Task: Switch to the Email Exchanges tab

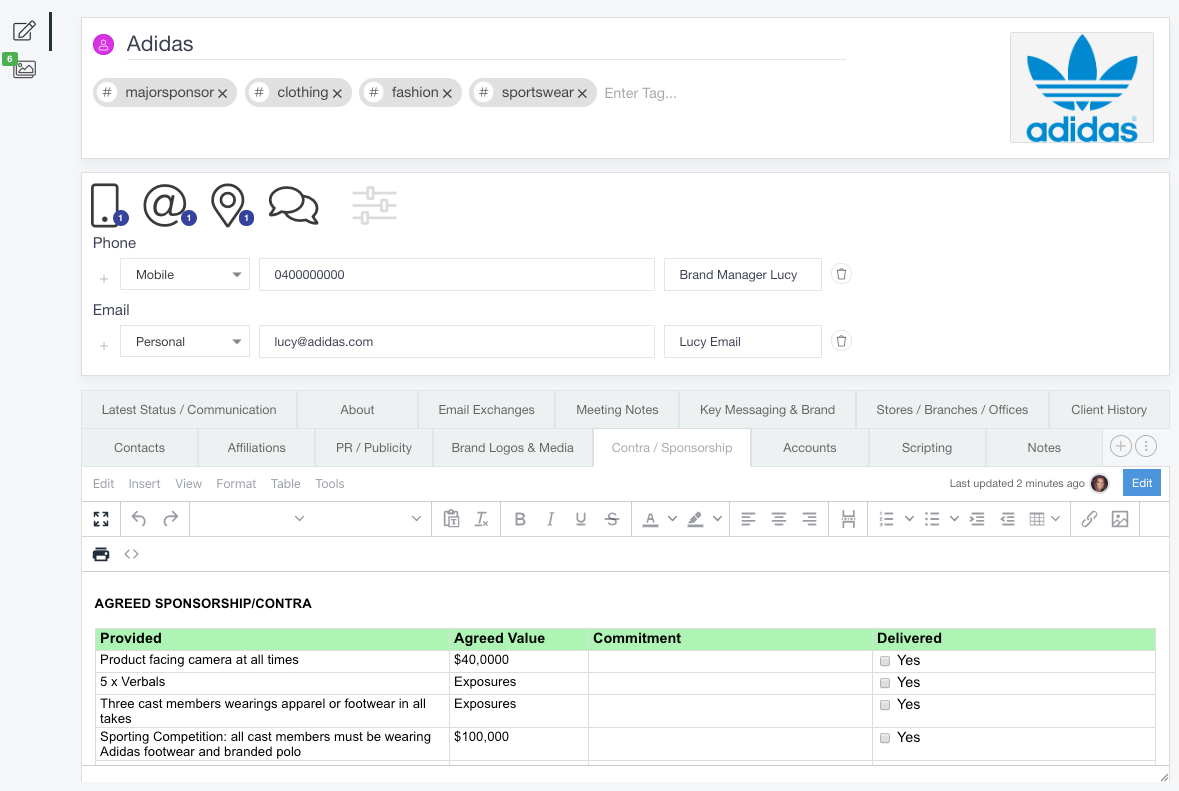Action: point(486,410)
